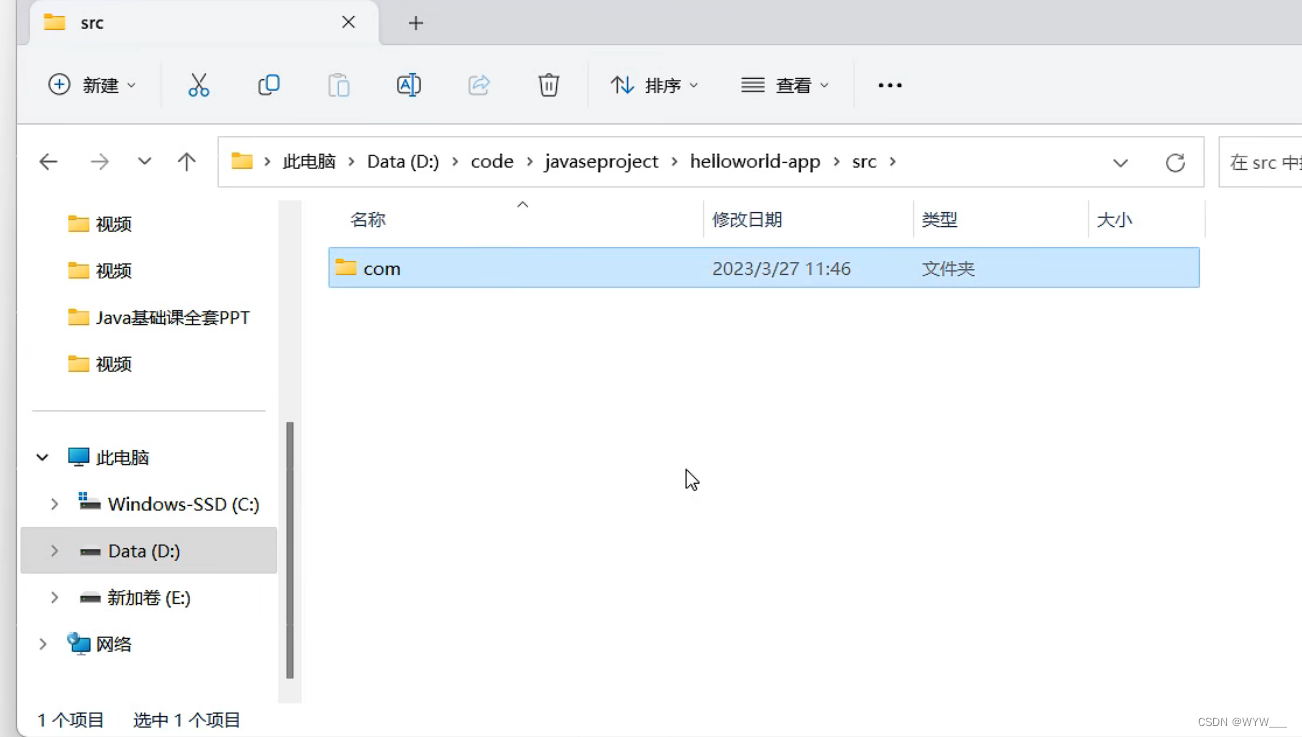Viewport: 1302px width, 737px height.
Task: Expand the chevron after src in the address bar
Action: [x=892, y=161]
